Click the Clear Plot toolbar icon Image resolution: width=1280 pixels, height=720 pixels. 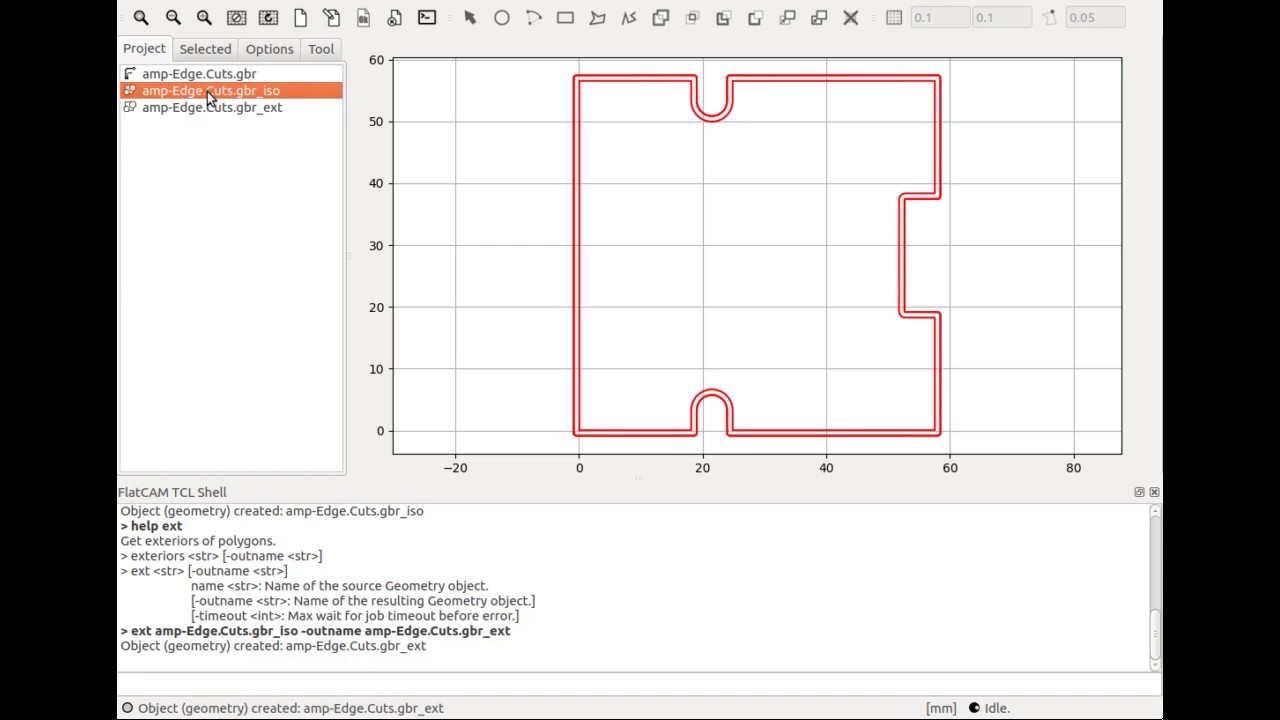click(236, 17)
